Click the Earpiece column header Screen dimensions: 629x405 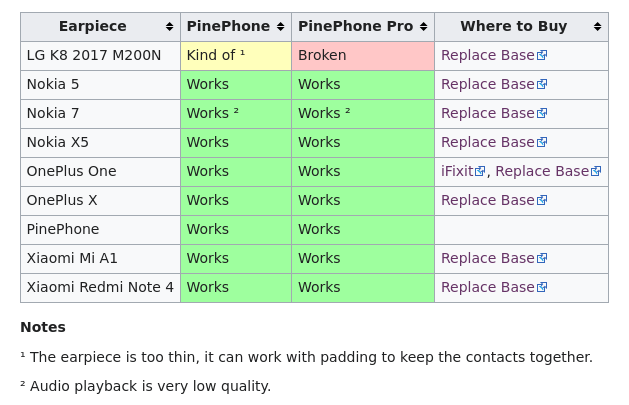pyautogui.click(x=92, y=27)
